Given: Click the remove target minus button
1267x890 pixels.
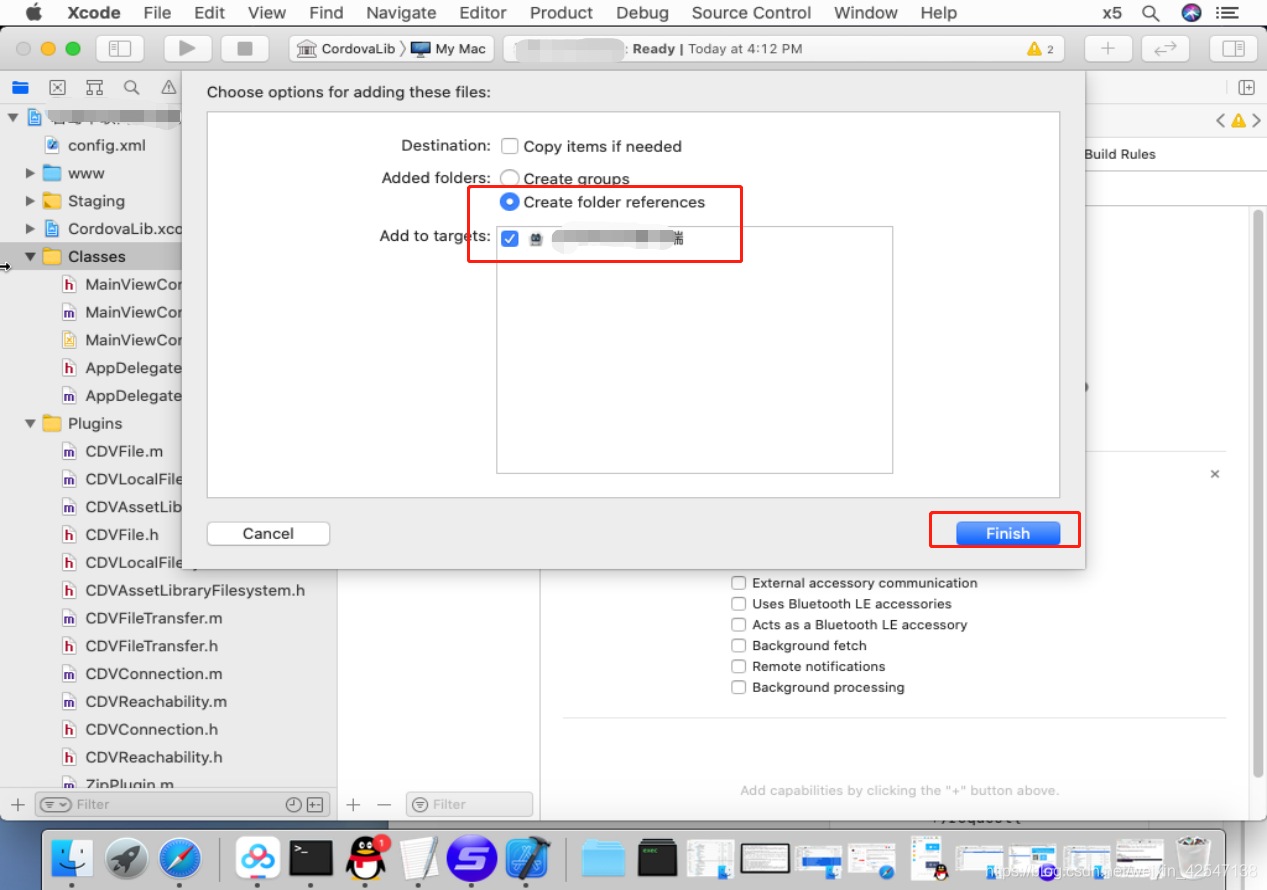Looking at the screenshot, I should click(x=383, y=804).
